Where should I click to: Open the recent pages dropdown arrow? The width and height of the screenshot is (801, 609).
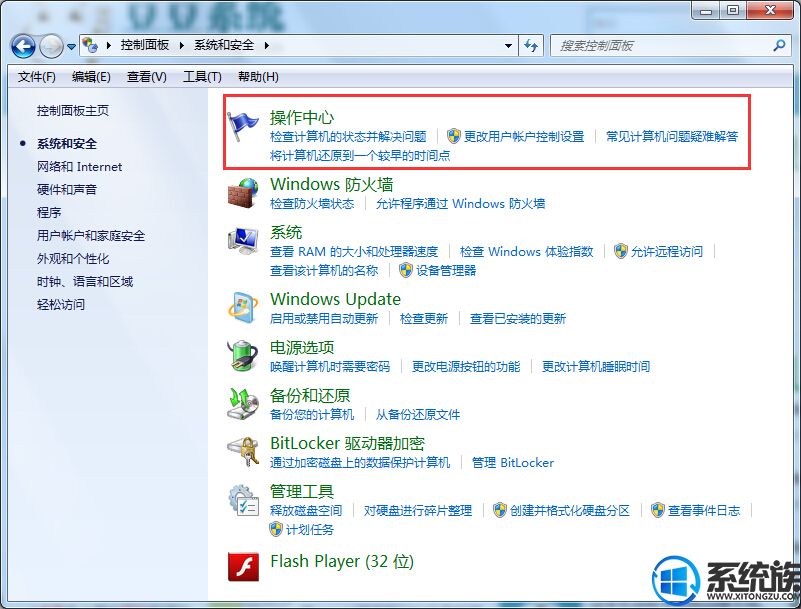pos(72,46)
